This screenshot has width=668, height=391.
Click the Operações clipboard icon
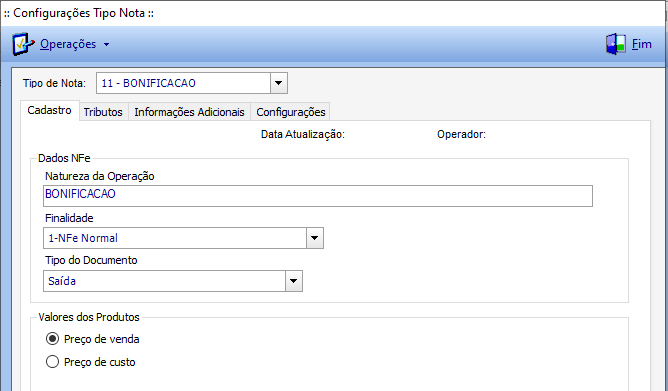23,44
